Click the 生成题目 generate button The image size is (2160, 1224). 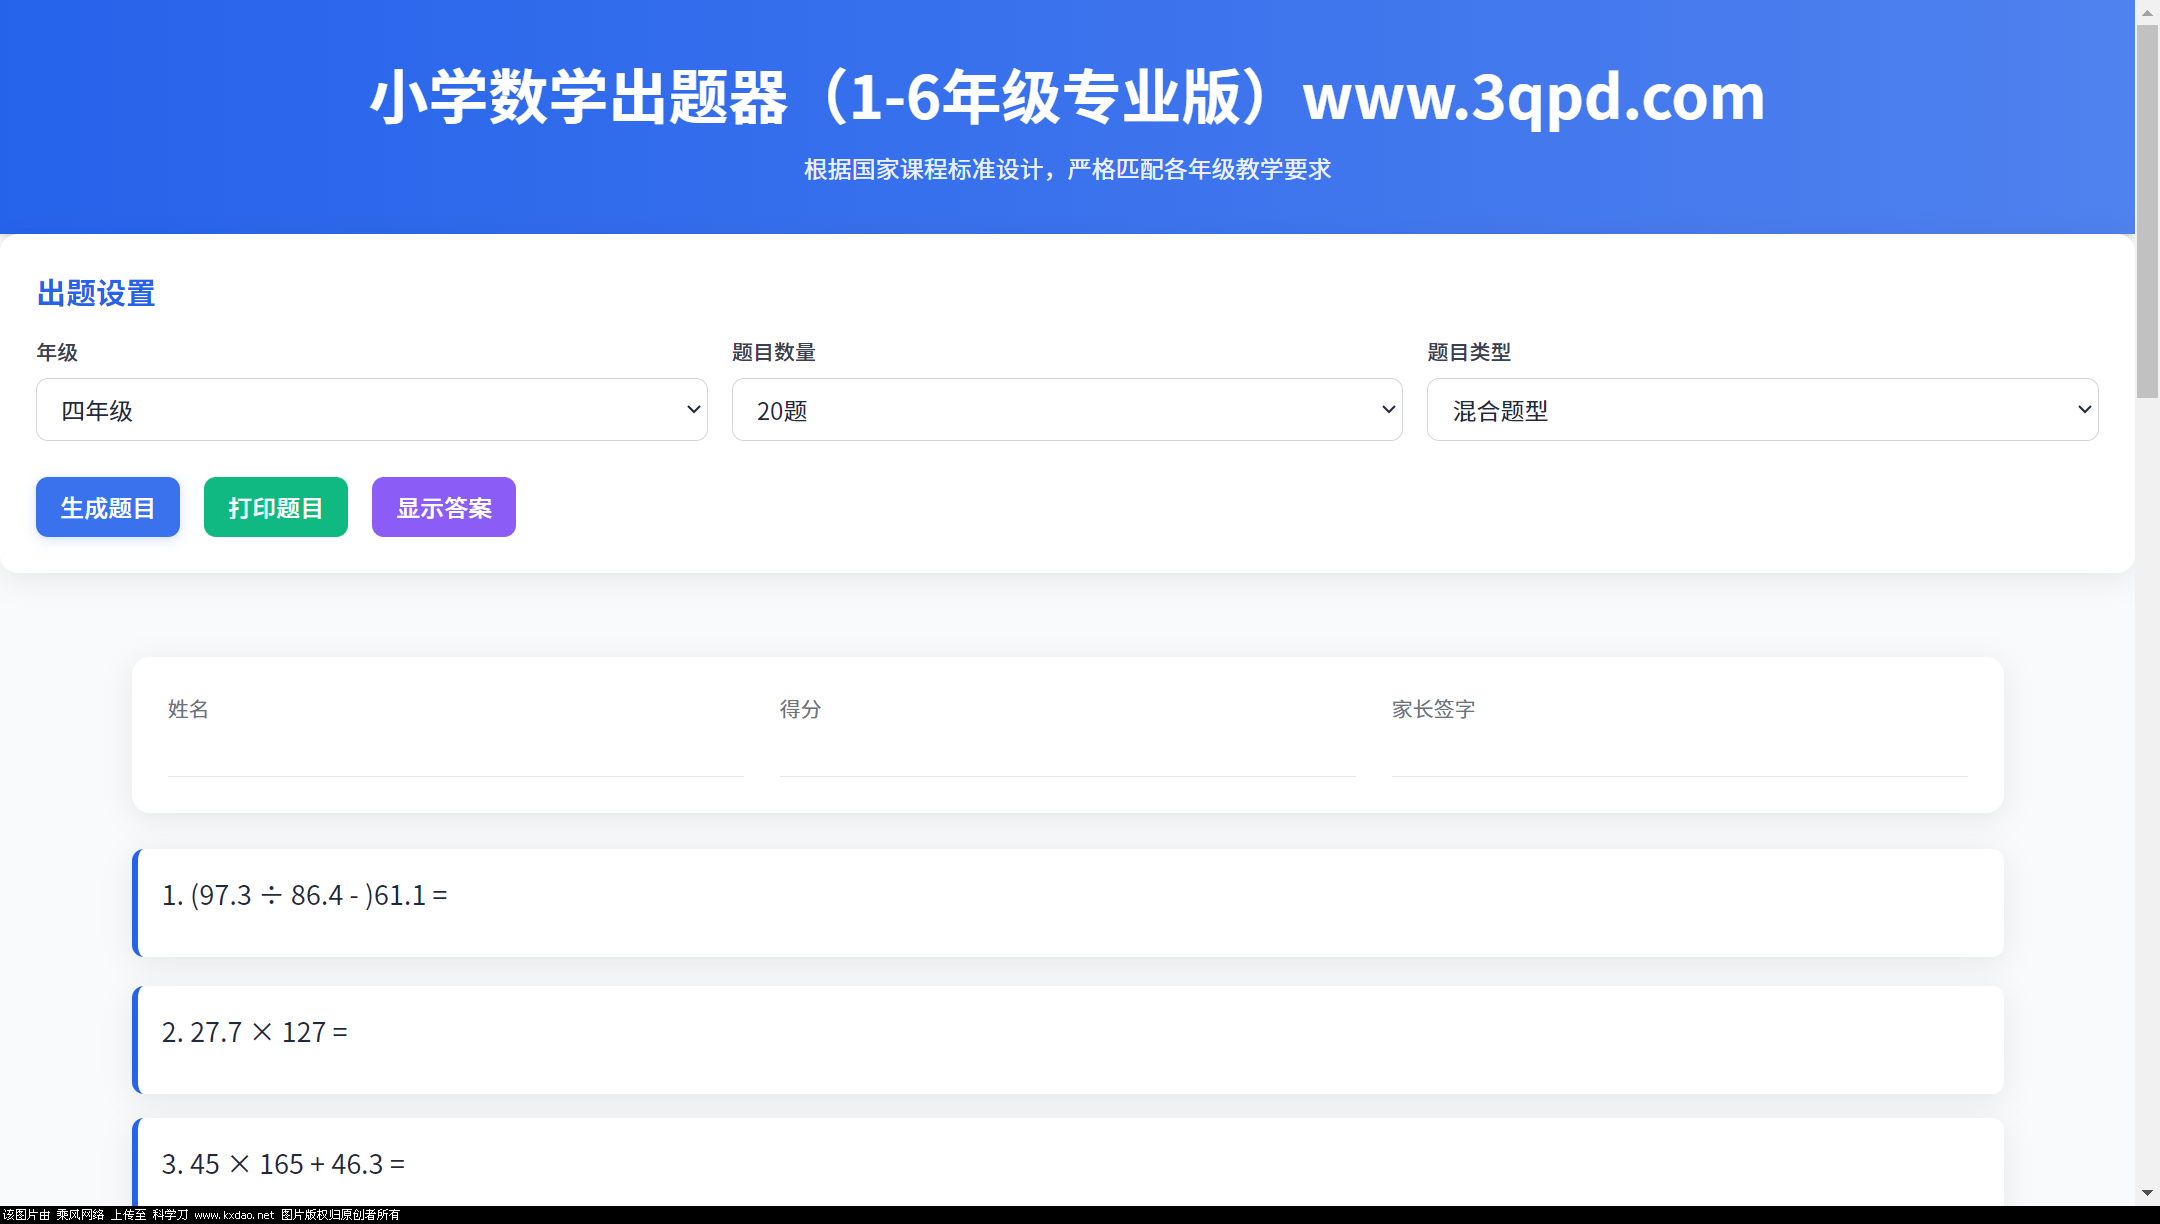[x=108, y=507]
